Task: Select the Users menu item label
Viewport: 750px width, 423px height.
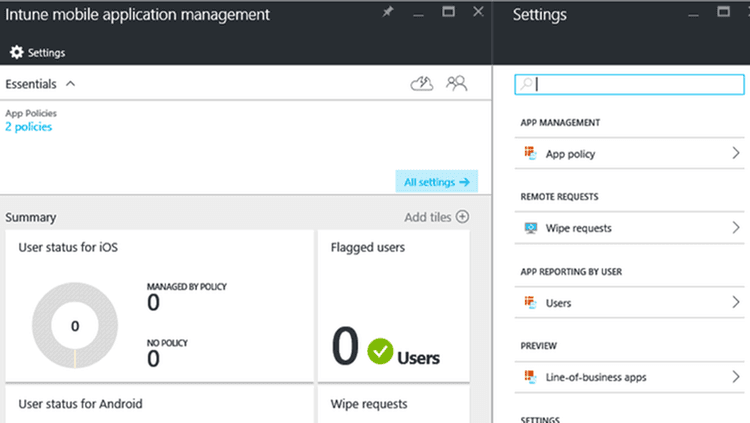Action: pyautogui.click(x=558, y=303)
